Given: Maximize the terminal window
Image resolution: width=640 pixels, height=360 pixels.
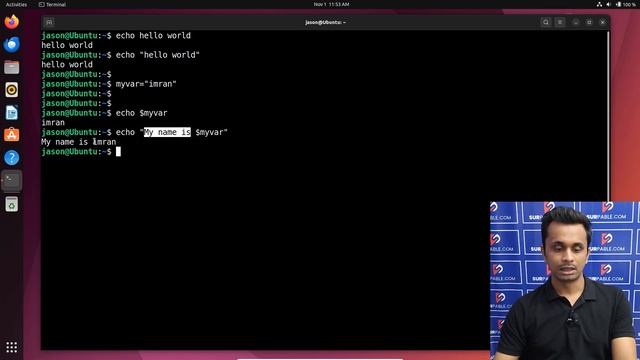Looking at the screenshot, I should 589,22.
